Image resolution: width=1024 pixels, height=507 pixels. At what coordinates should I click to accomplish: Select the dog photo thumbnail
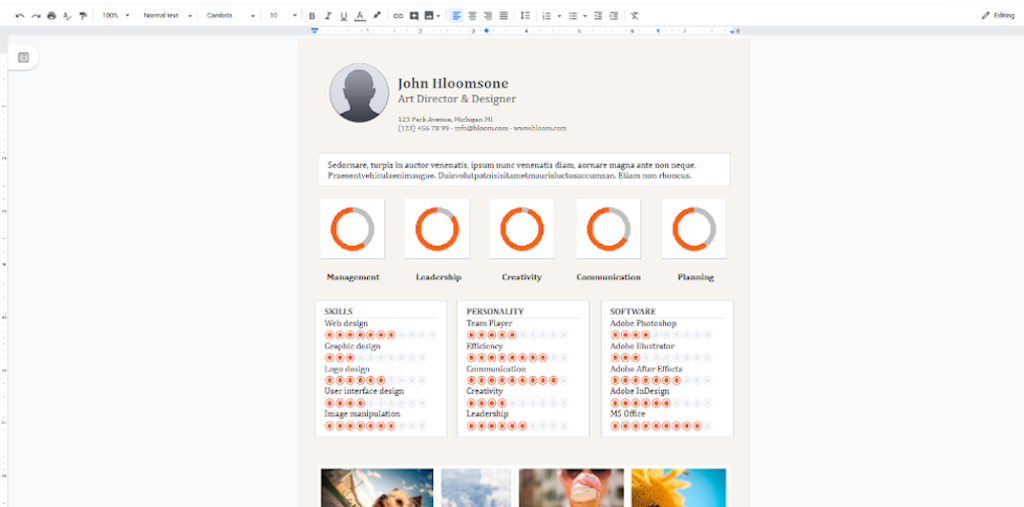(x=377, y=487)
